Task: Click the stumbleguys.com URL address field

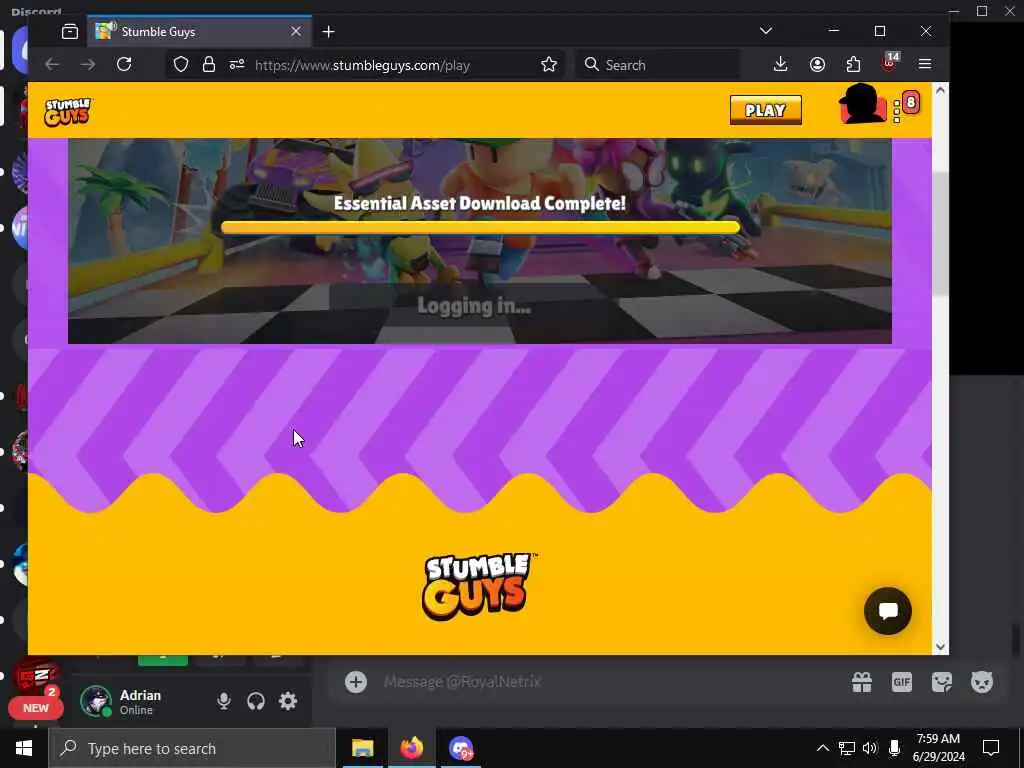Action: (362, 65)
